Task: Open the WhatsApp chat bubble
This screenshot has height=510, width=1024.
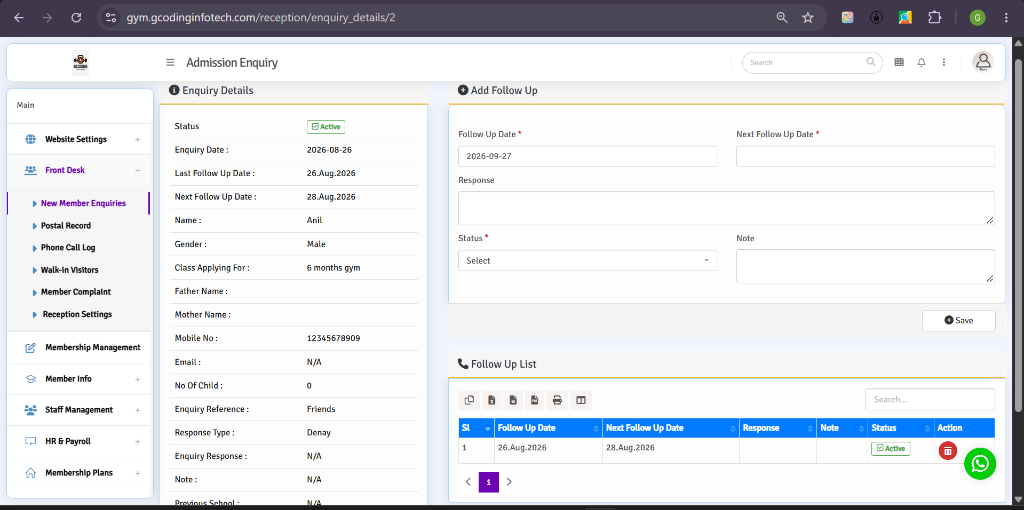Action: pos(980,464)
